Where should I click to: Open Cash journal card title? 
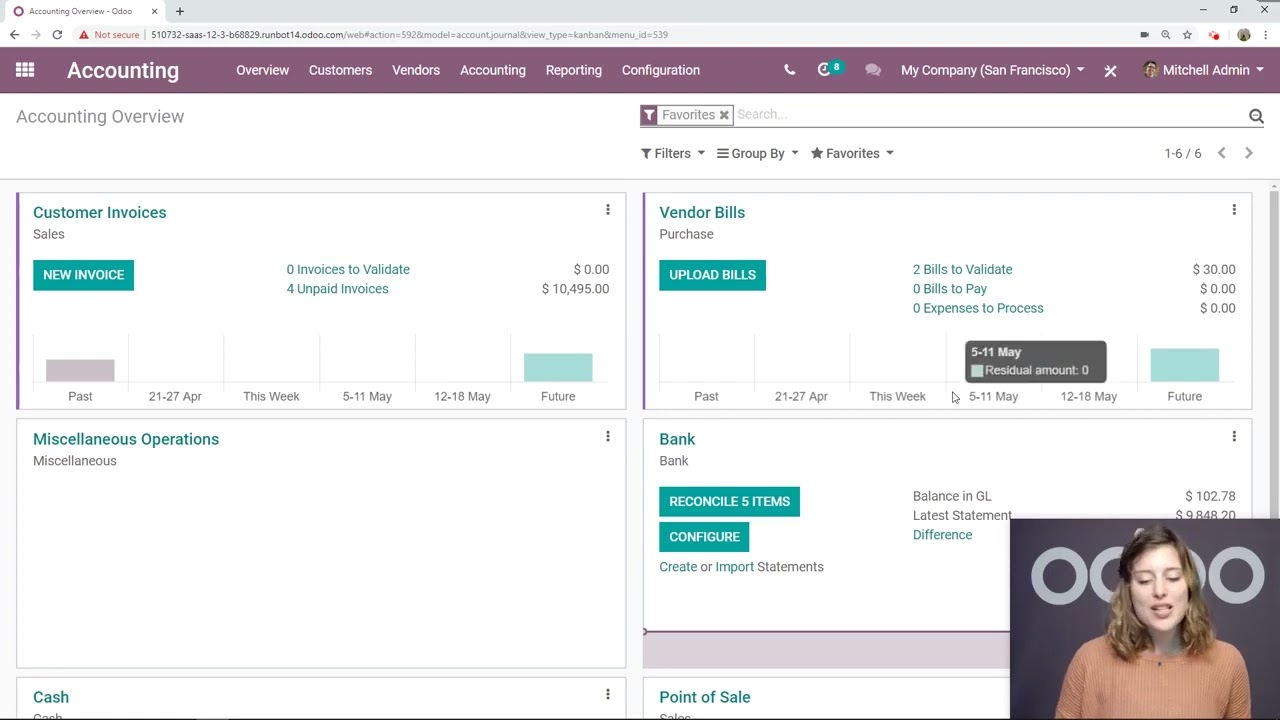[x=51, y=697]
